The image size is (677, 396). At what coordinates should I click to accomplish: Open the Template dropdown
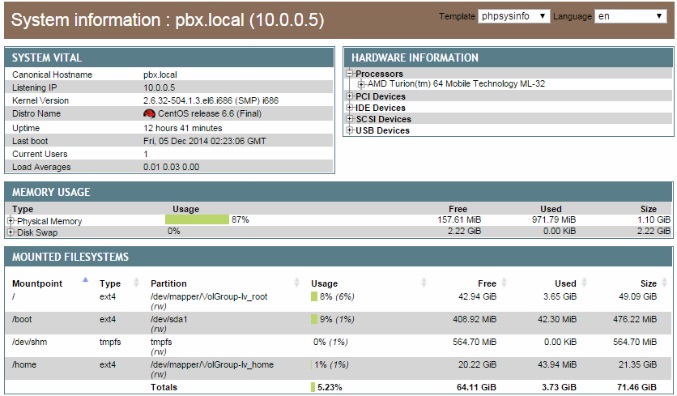514,16
